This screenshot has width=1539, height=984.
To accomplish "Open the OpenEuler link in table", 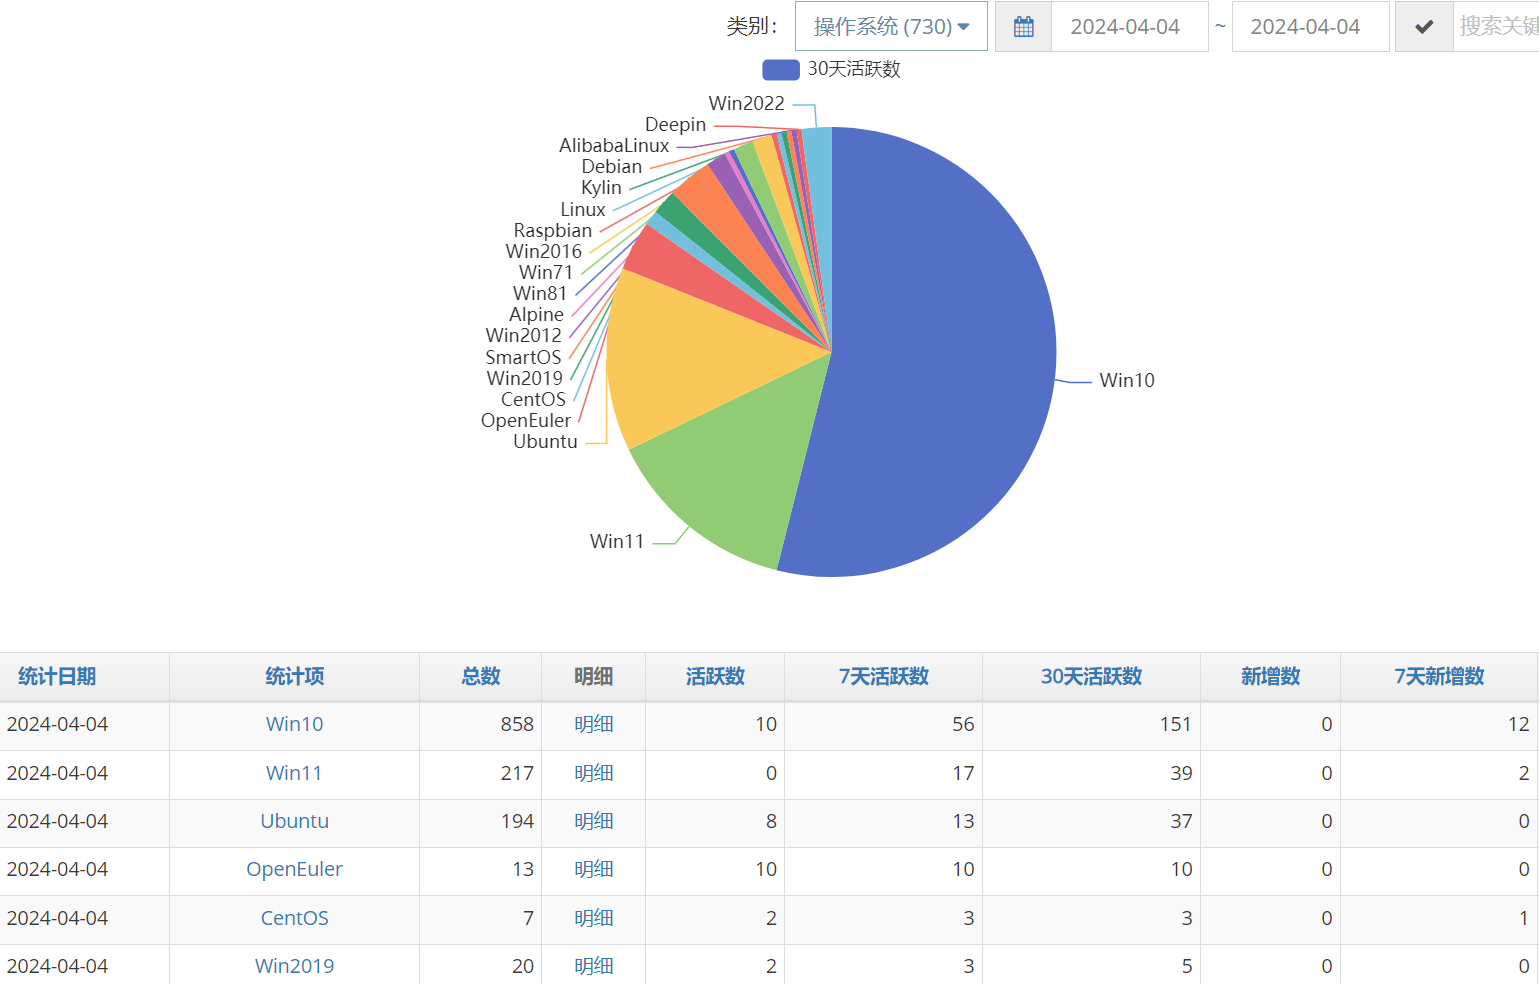I will pyautogui.click(x=294, y=869).
